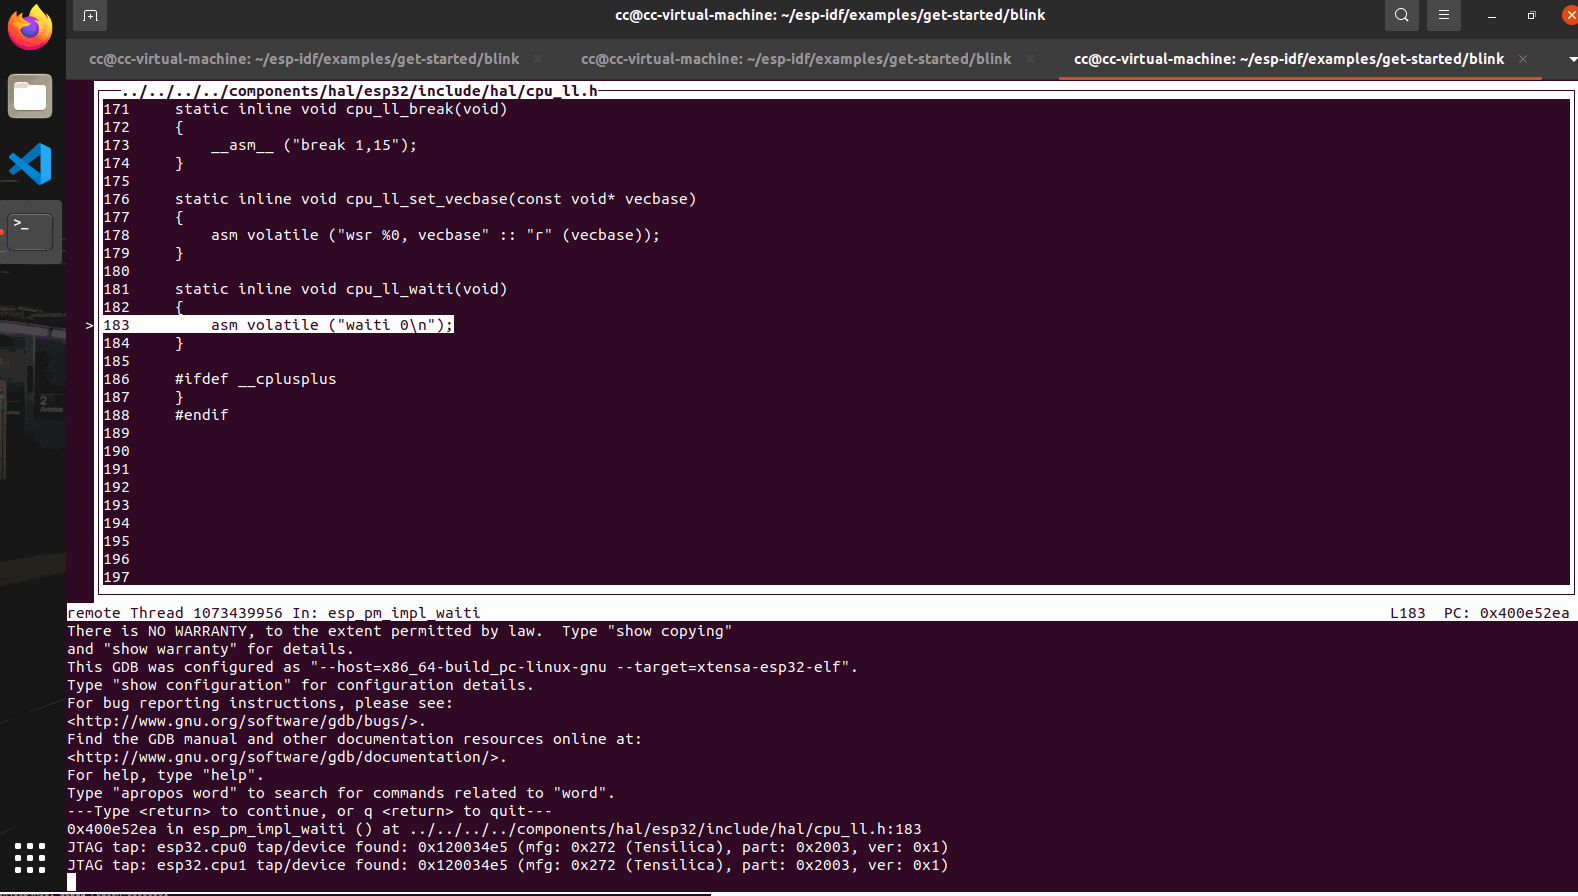Screen dimensions: 1578x896
Task: Show Applications grid in dock
Action: tap(30, 858)
